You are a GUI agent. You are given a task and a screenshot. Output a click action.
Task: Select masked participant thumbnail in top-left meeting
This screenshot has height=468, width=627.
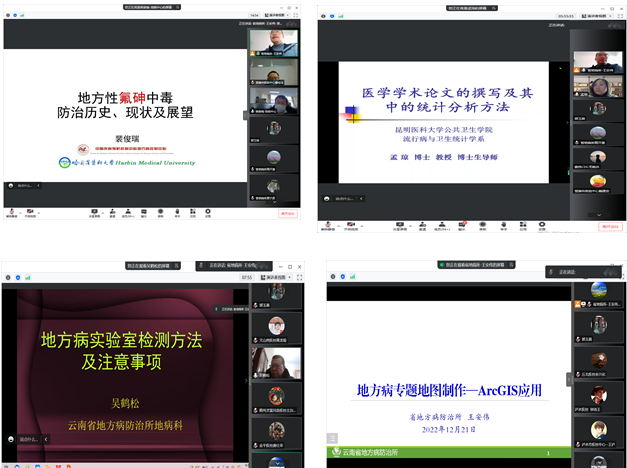click(x=274, y=101)
